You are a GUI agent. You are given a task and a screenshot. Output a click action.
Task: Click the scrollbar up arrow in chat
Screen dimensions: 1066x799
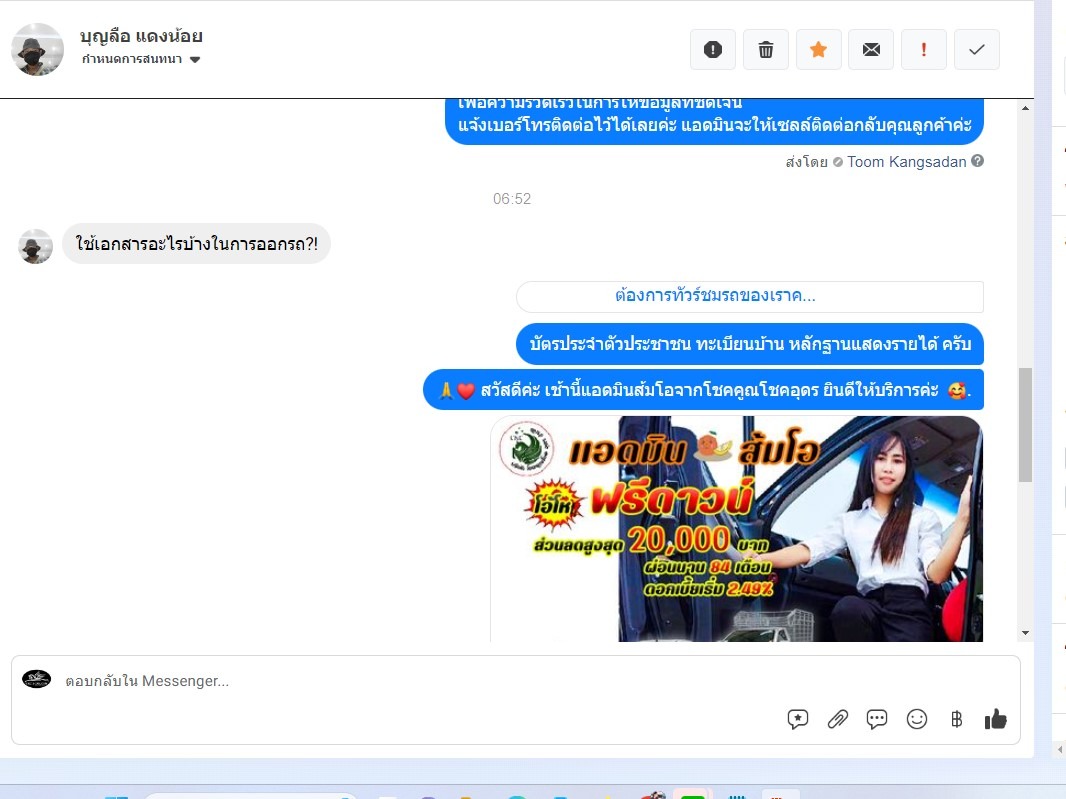1024,107
